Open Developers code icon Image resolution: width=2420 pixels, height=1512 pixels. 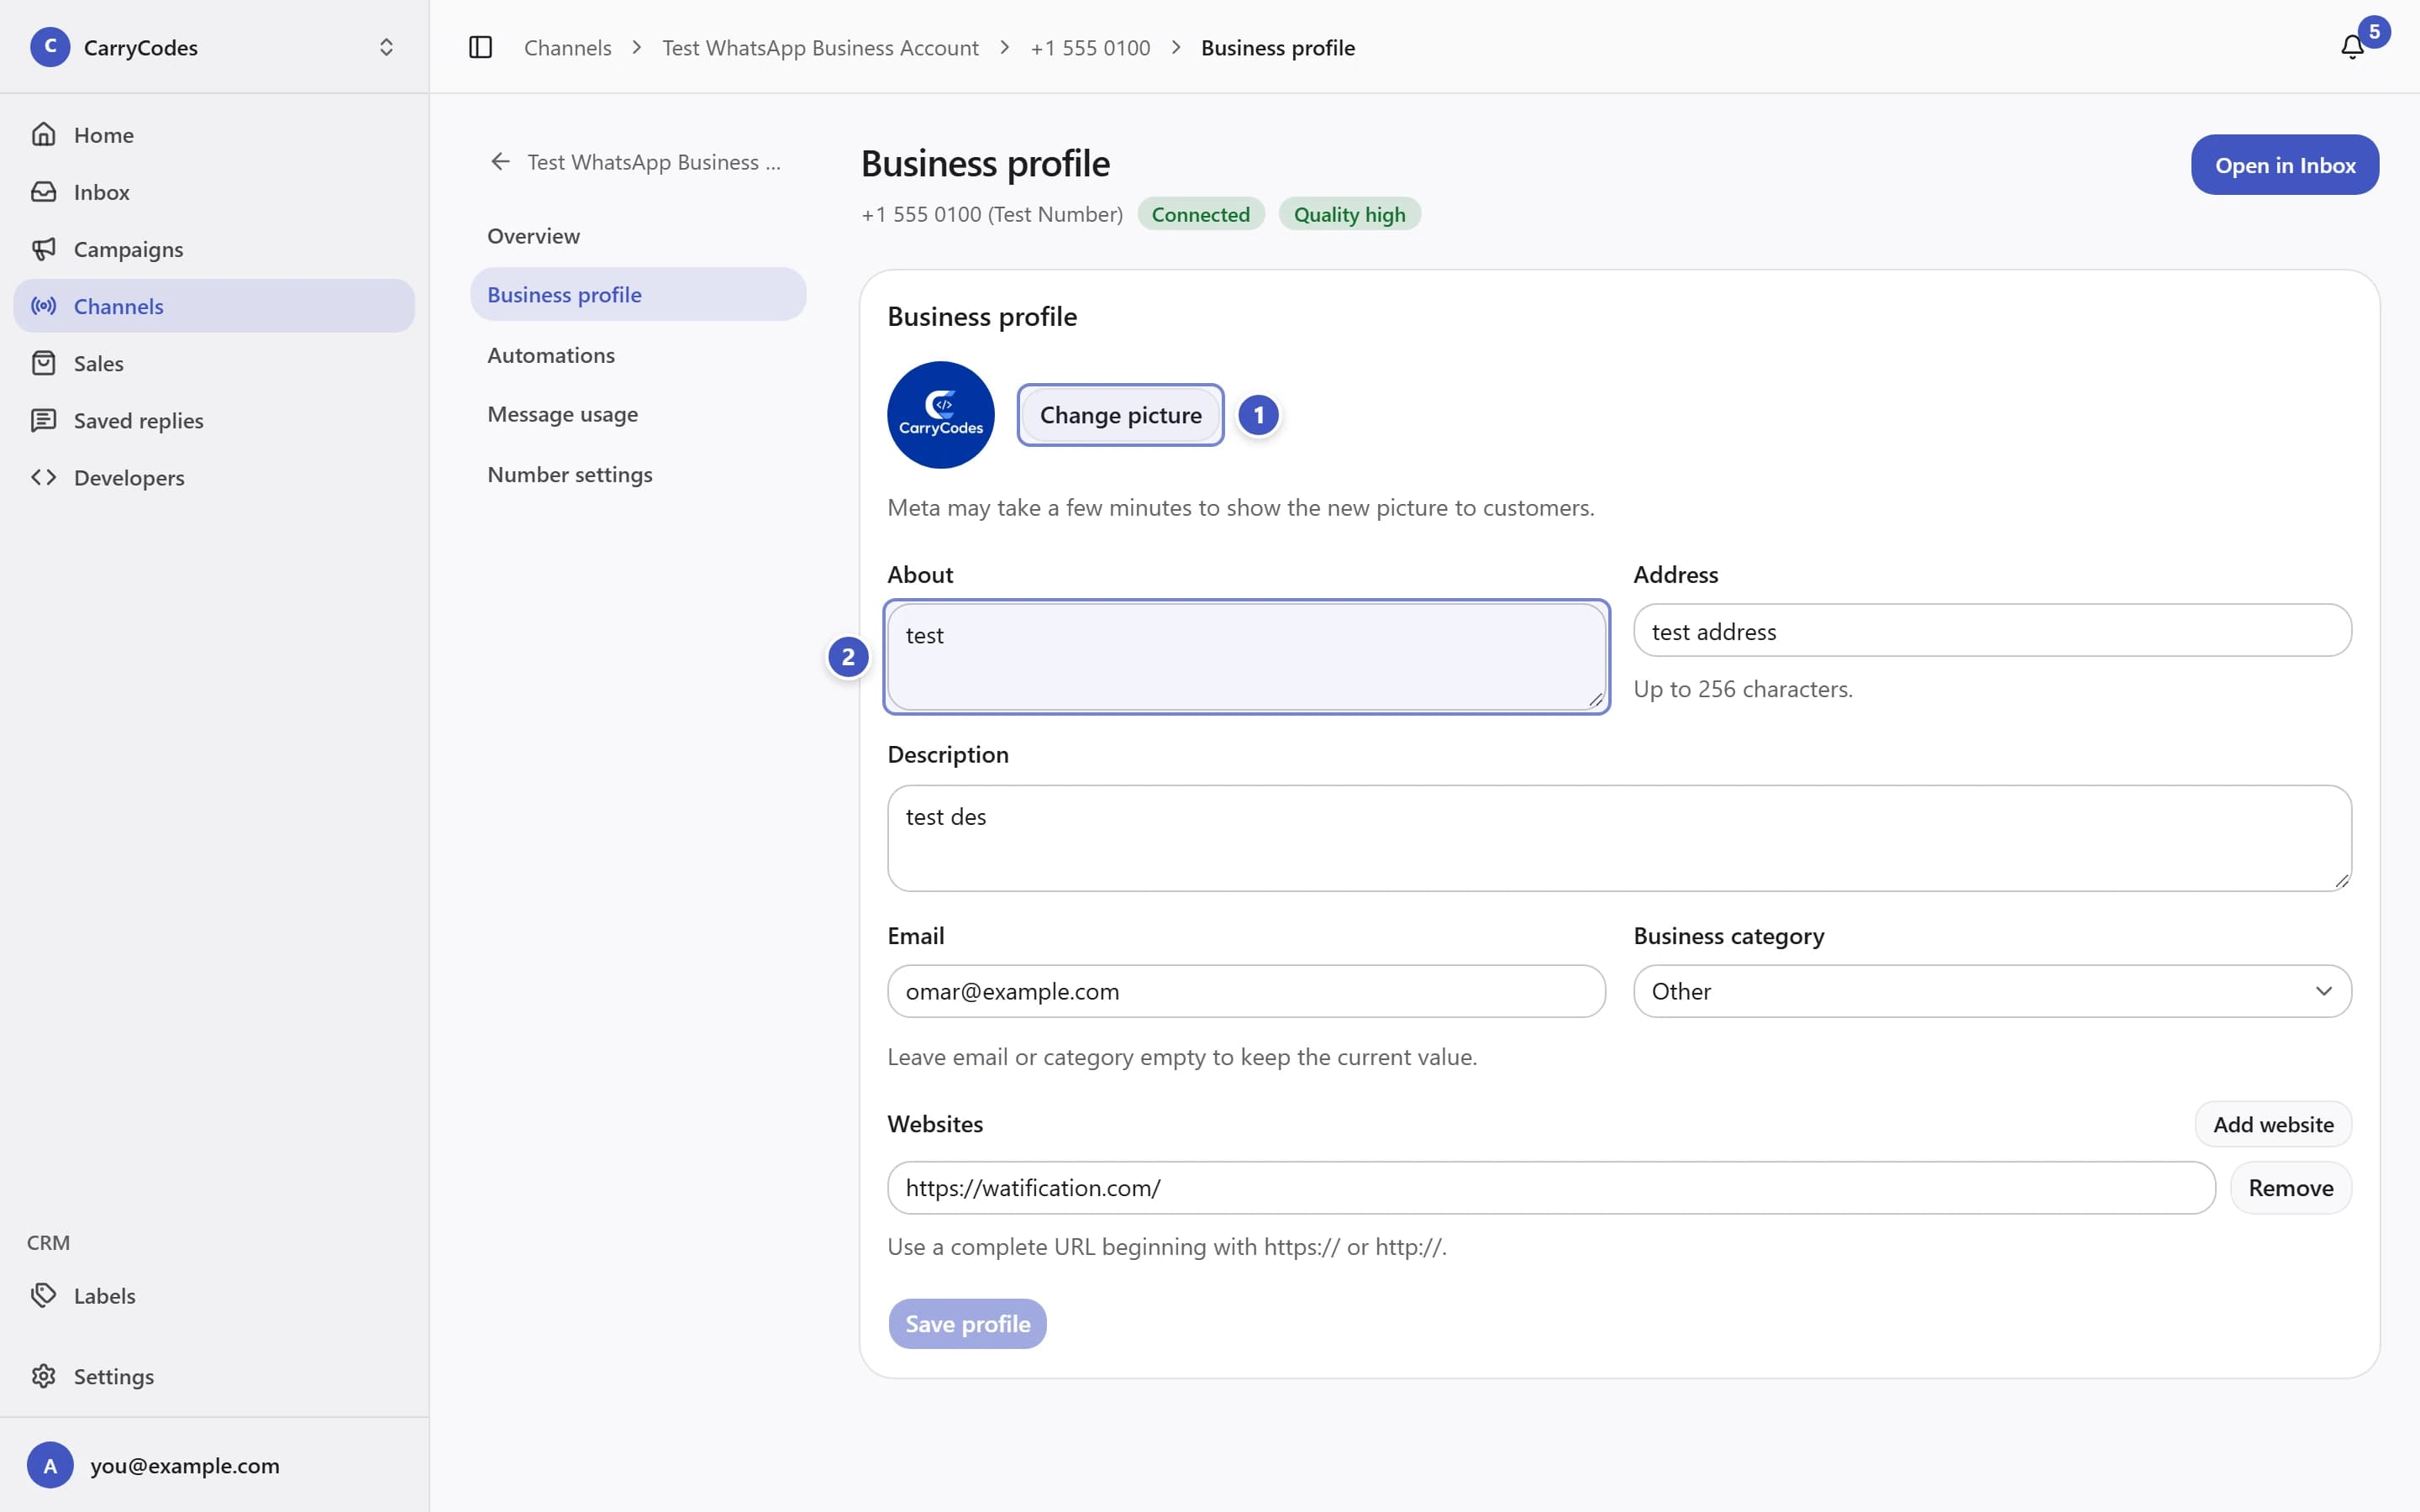click(44, 477)
